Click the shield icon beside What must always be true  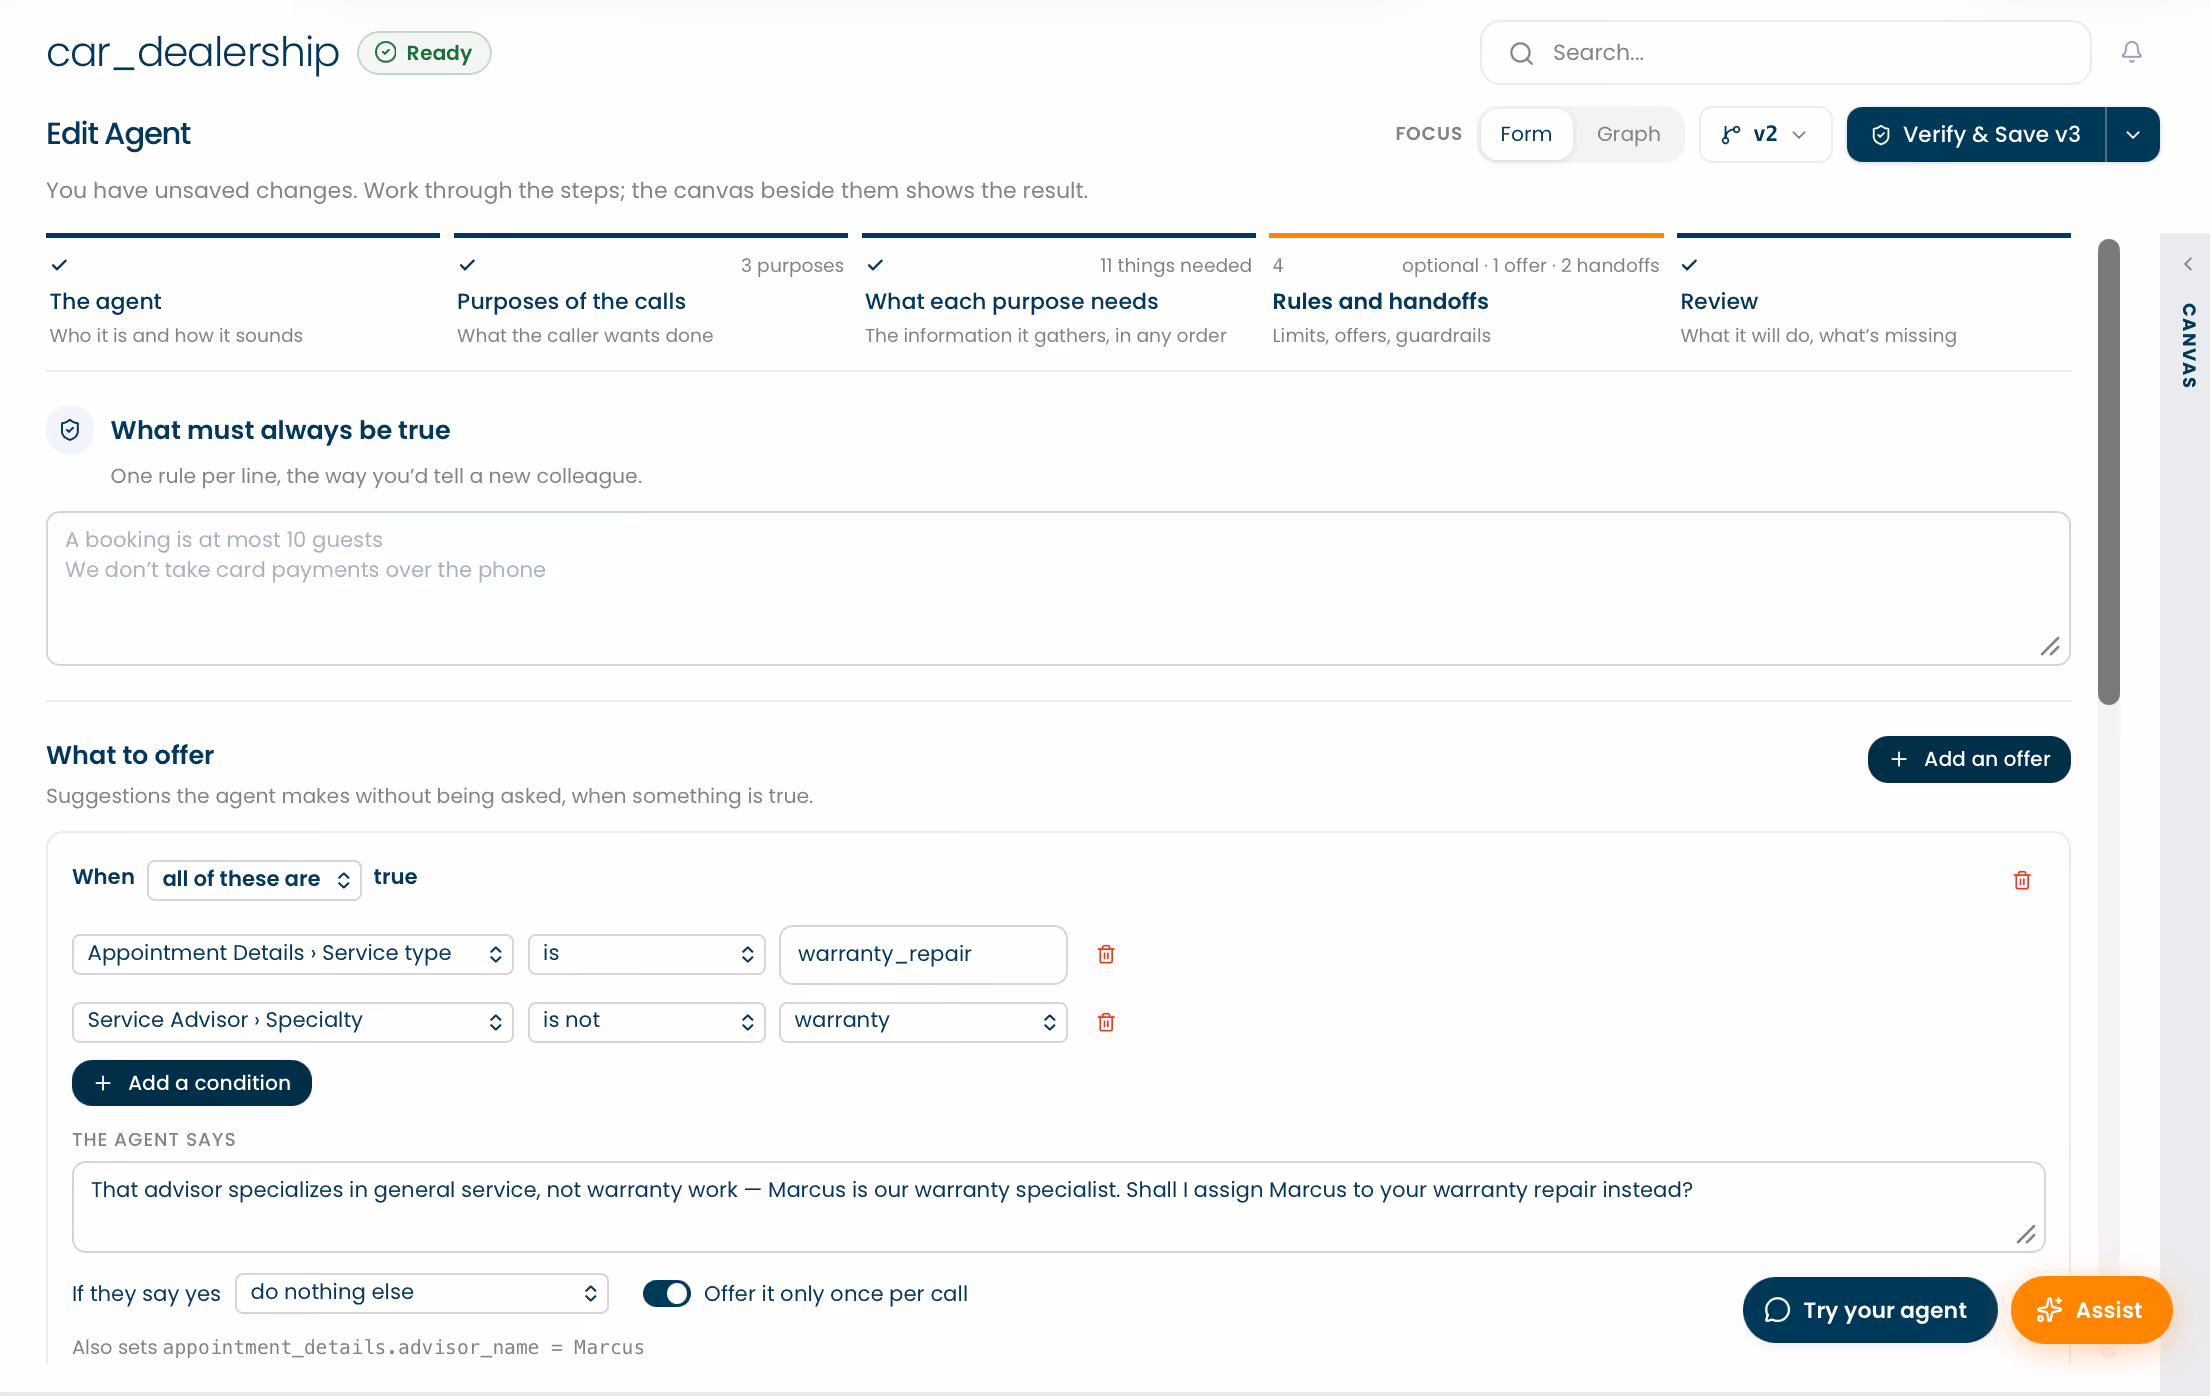pos(70,430)
